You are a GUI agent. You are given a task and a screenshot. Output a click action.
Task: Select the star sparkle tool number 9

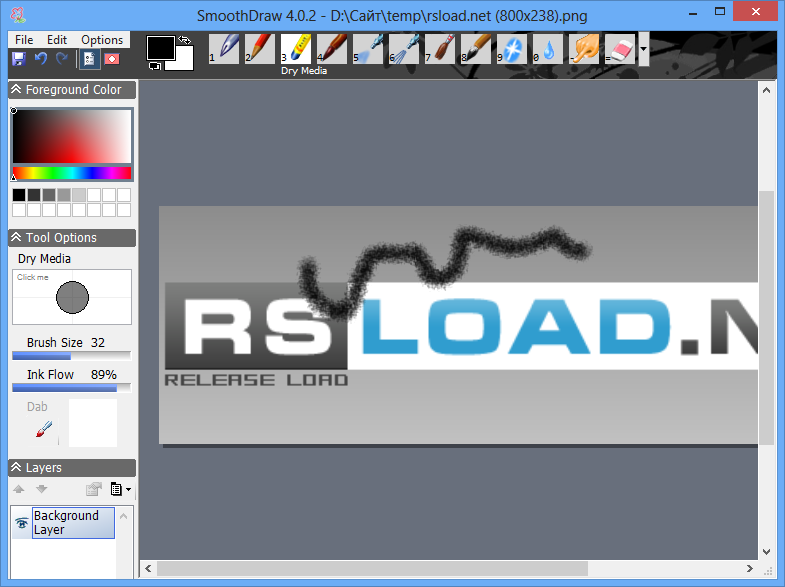point(512,49)
